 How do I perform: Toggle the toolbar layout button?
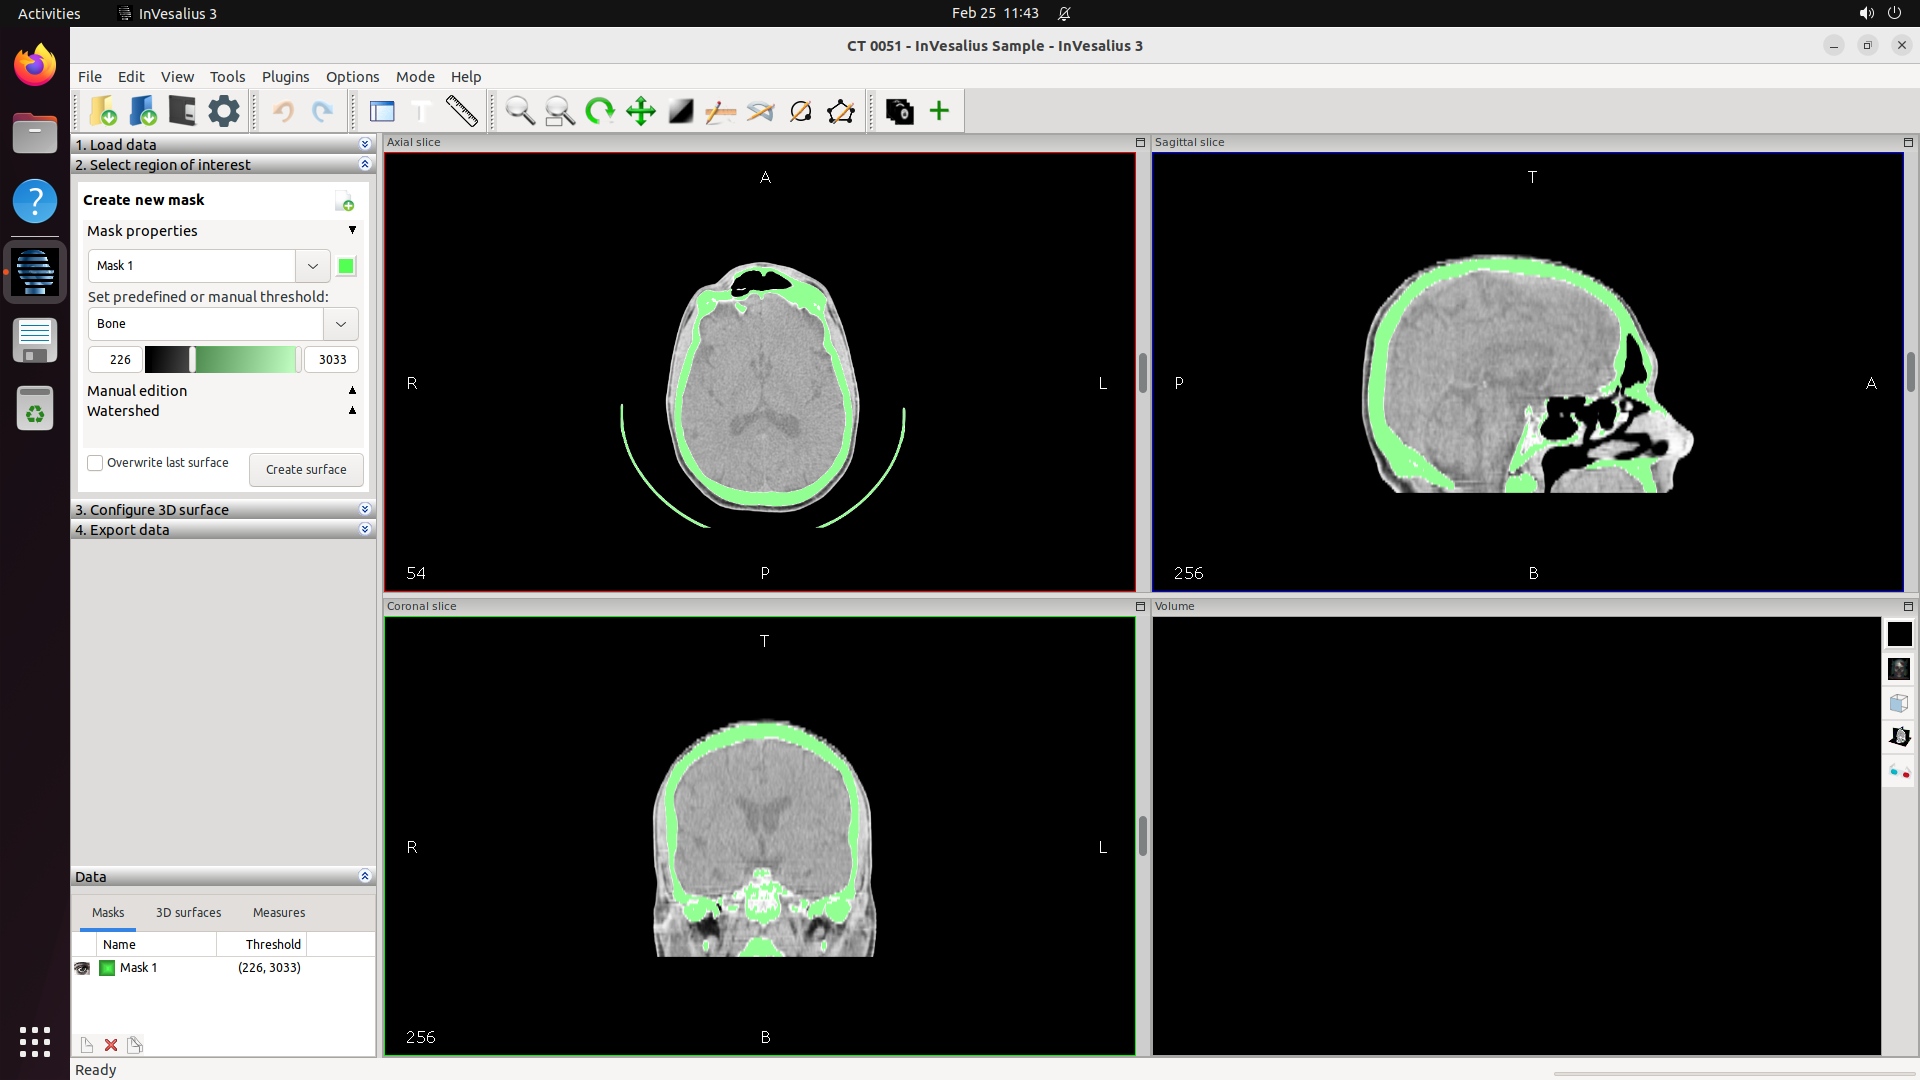[x=382, y=111]
